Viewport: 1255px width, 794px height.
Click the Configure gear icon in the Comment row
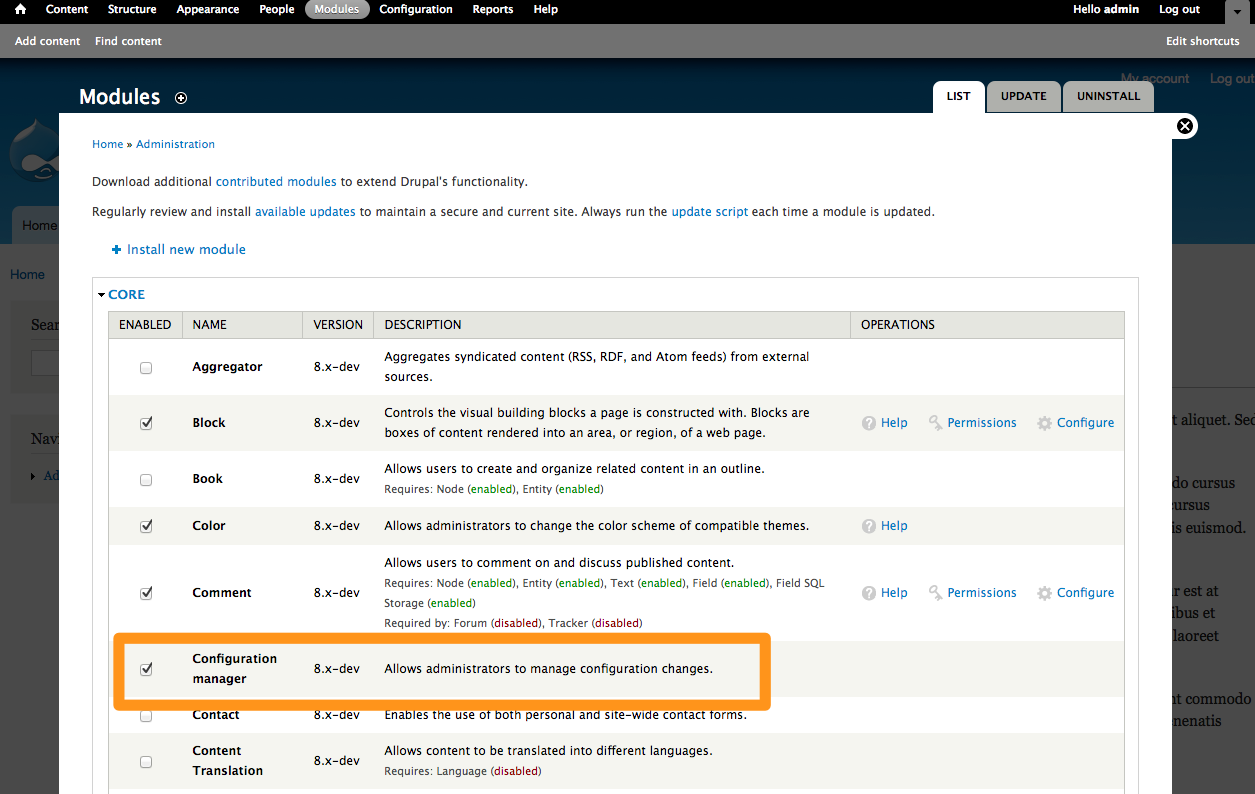[x=1044, y=593]
